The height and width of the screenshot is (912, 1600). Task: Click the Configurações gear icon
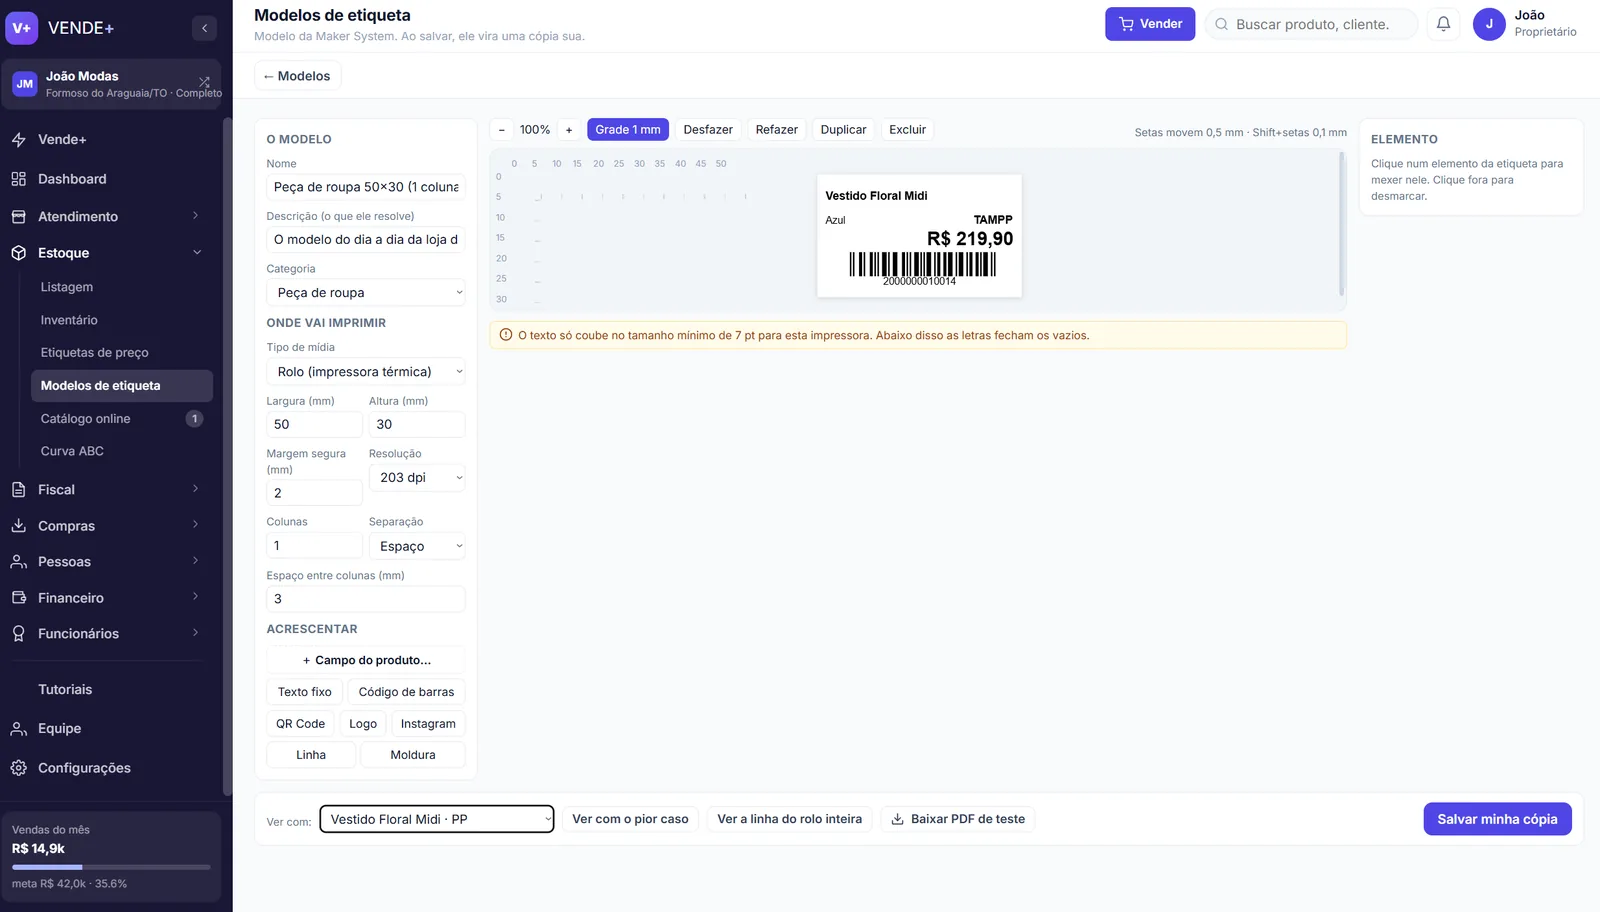coord(18,768)
